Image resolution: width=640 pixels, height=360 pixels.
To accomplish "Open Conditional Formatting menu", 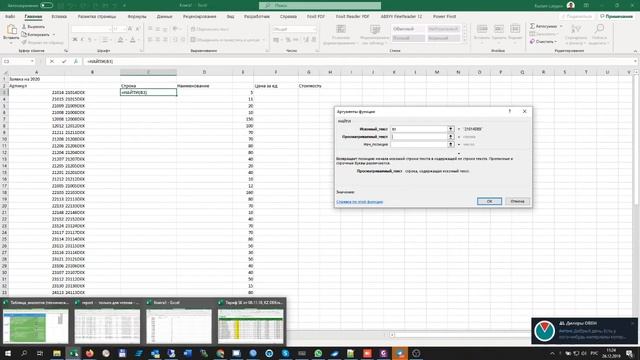I will point(340,34).
